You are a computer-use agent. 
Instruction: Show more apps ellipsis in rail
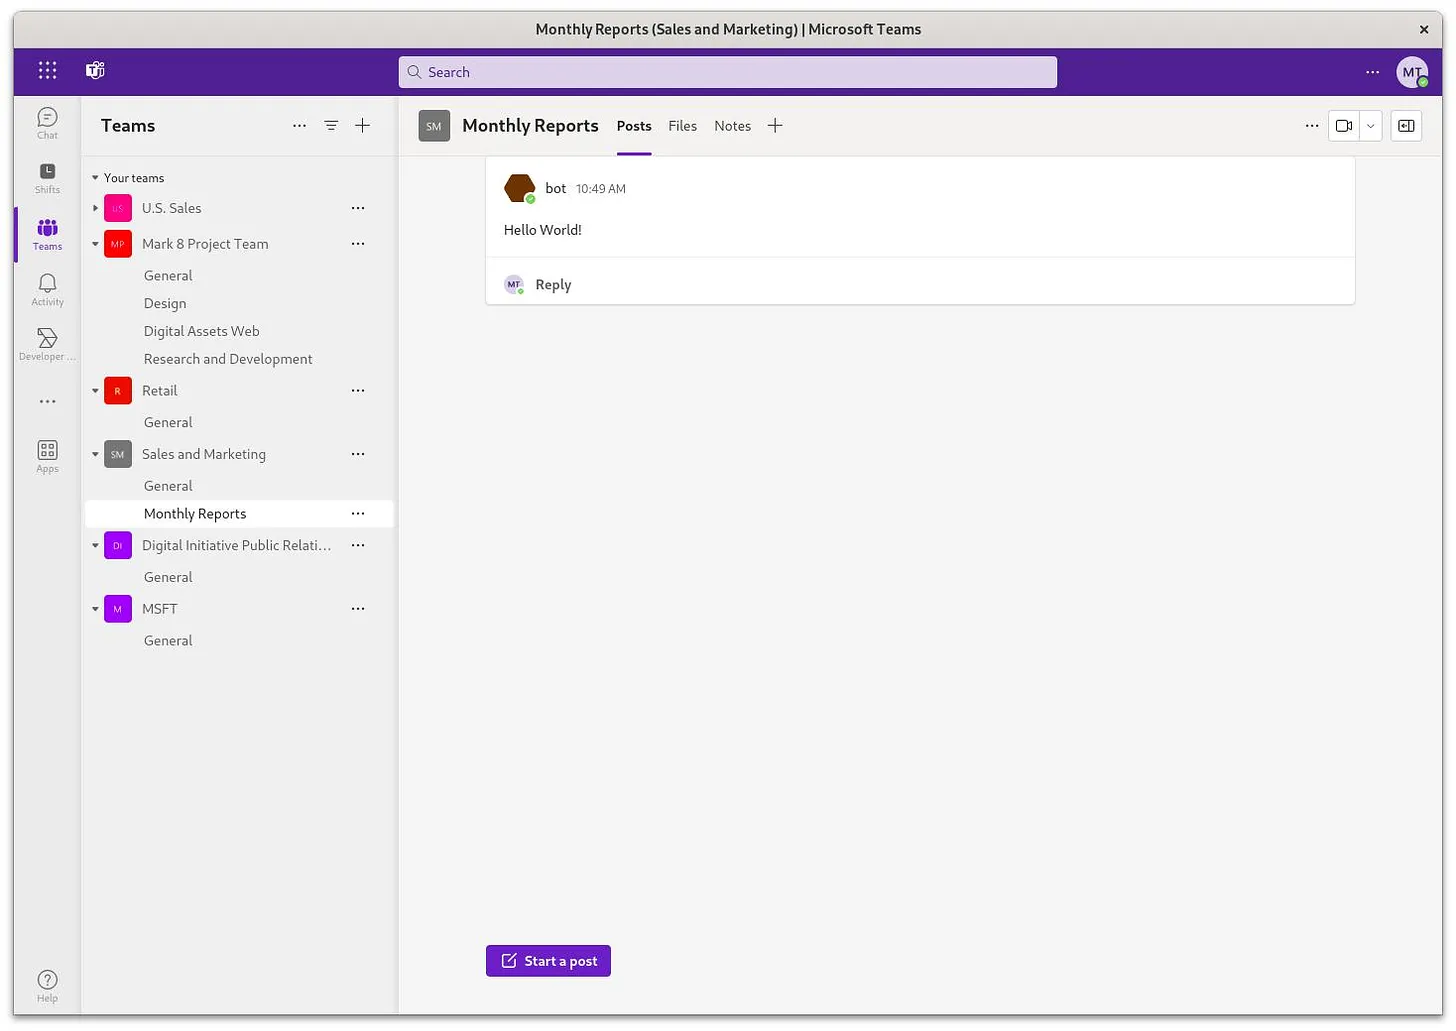[47, 401]
